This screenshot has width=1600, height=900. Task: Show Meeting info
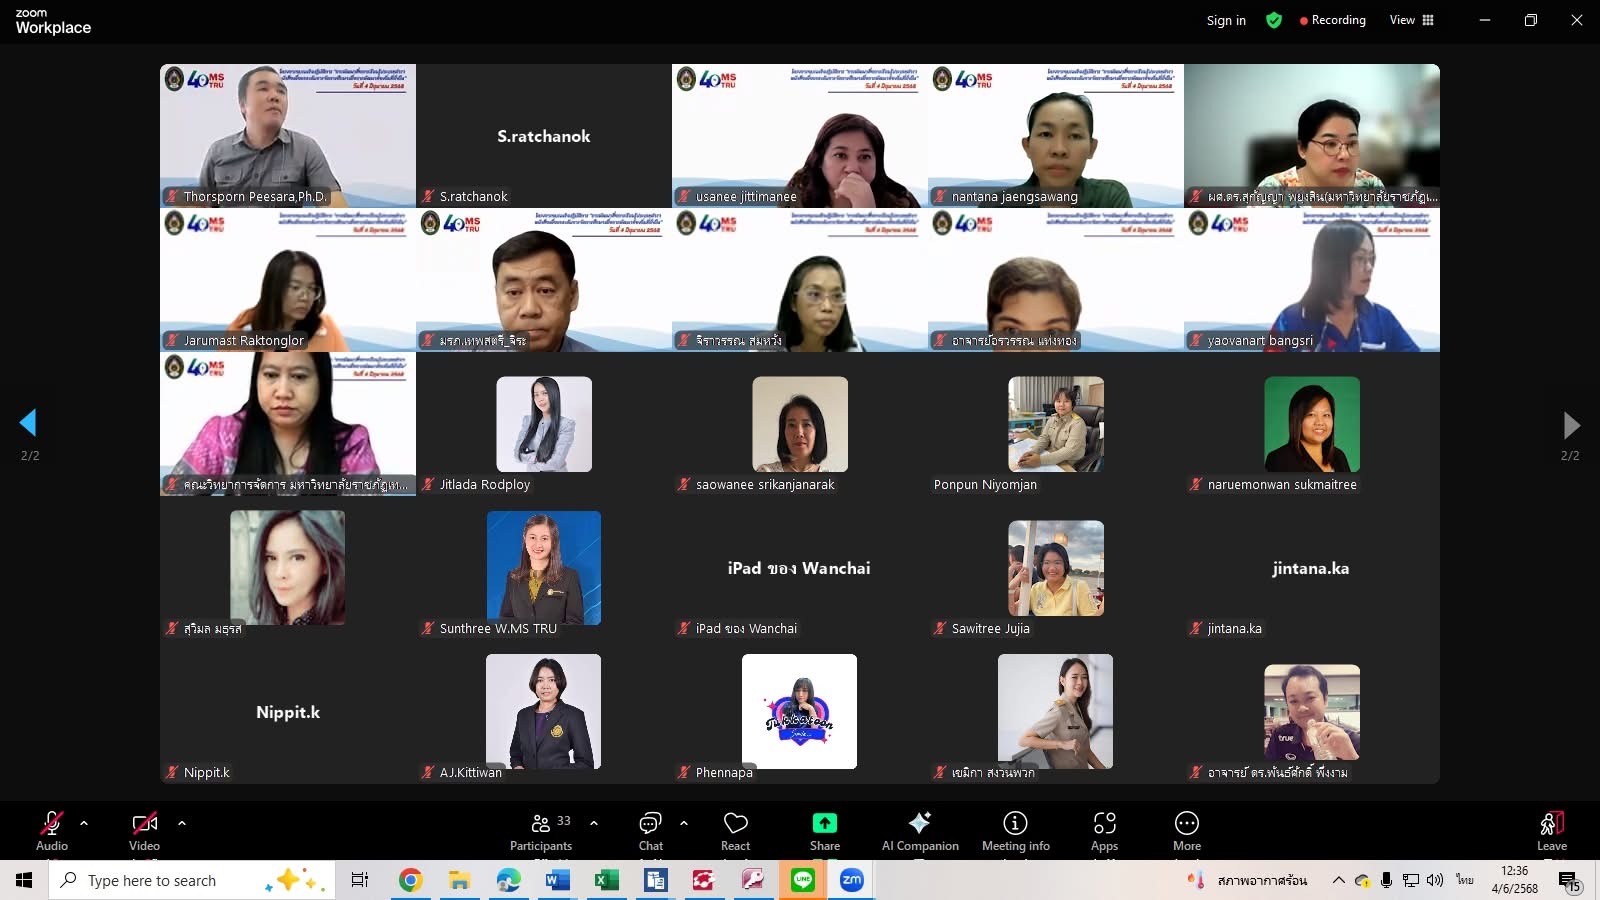point(1015,830)
